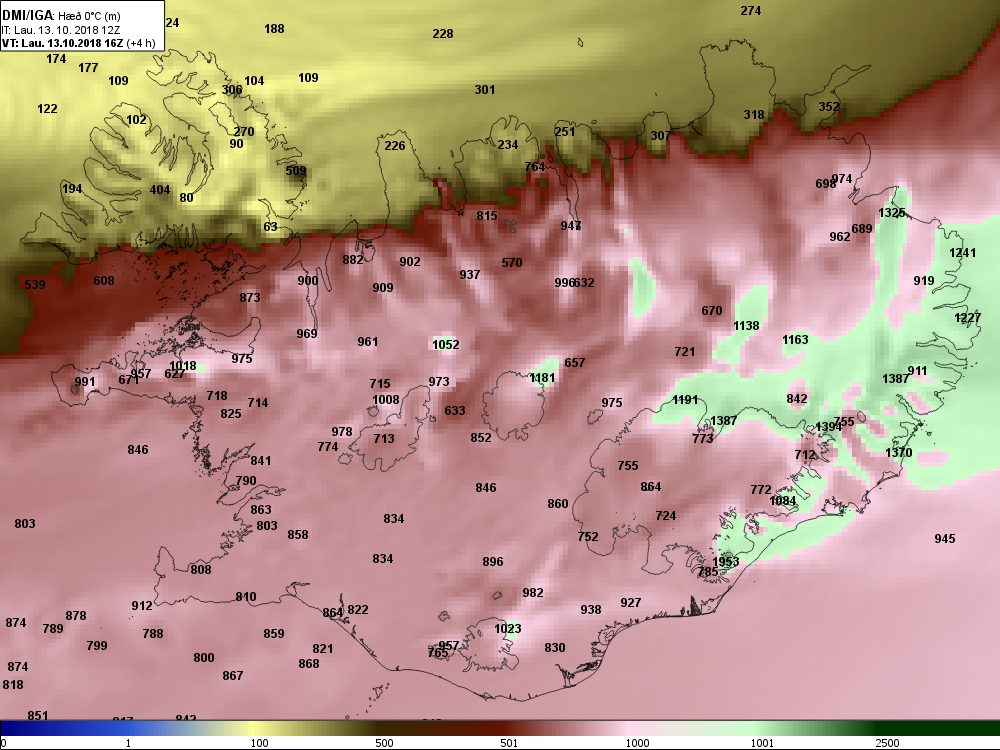Pick the map value 873

pyautogui.click(x=250, y=298)
